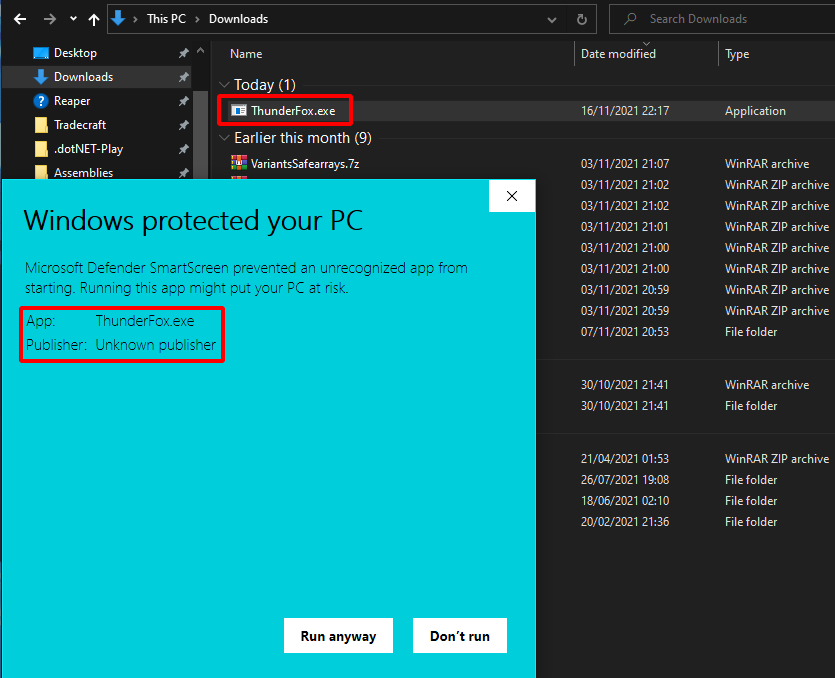This screenshot has height=678, width=835.
Task: Click date 16/11/2021 22:17
Action: tap(625, 111)
